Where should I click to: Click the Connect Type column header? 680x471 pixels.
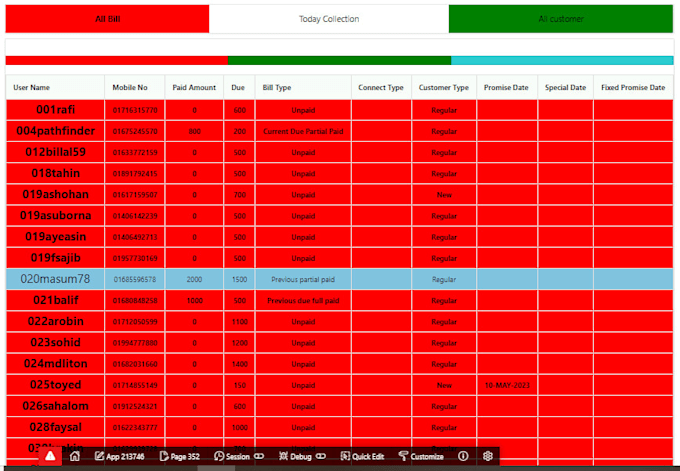[381, 87]
